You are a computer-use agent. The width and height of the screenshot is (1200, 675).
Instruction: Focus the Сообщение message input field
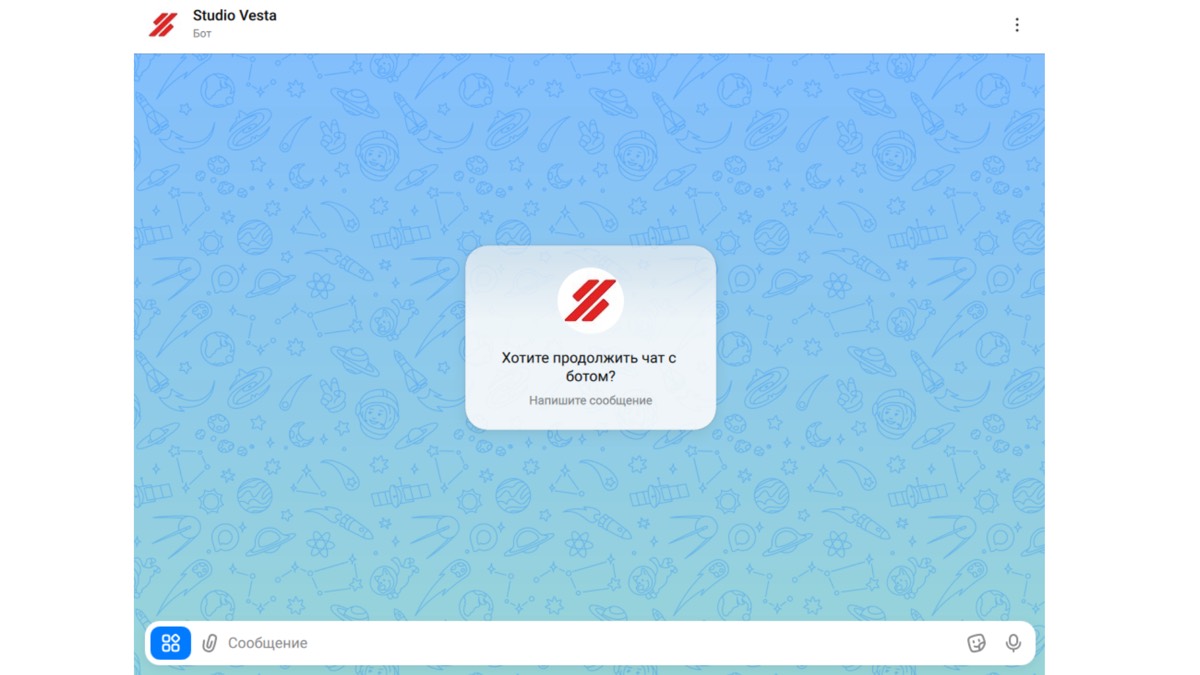coord(590,643)
